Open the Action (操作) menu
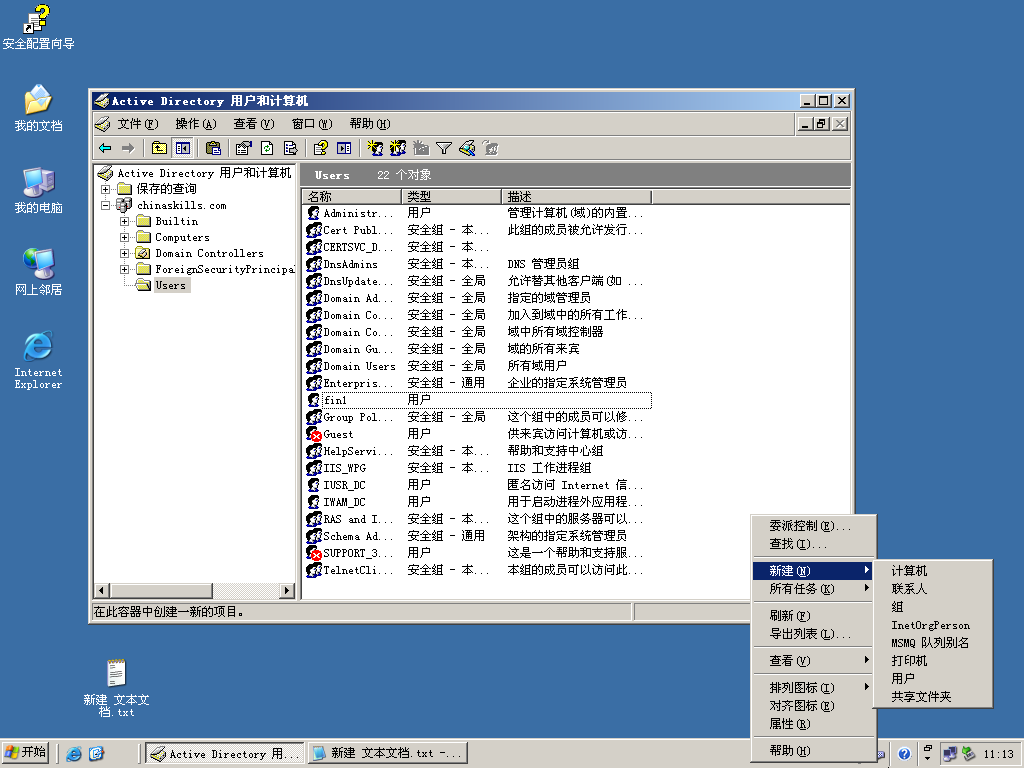1024x768 pixels. 195,123
